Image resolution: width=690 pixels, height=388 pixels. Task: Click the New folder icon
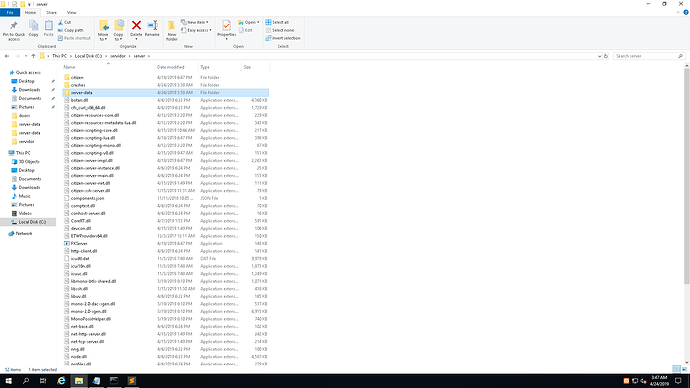(172, 30)
